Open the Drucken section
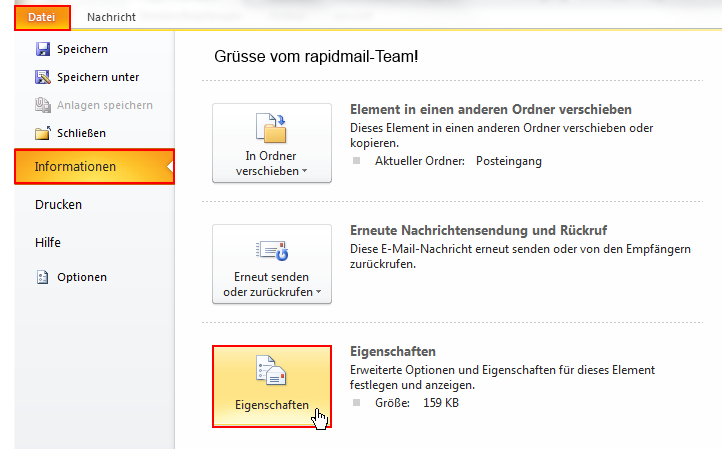The height and width of the screenshot is (449, 722). point(58,204)
